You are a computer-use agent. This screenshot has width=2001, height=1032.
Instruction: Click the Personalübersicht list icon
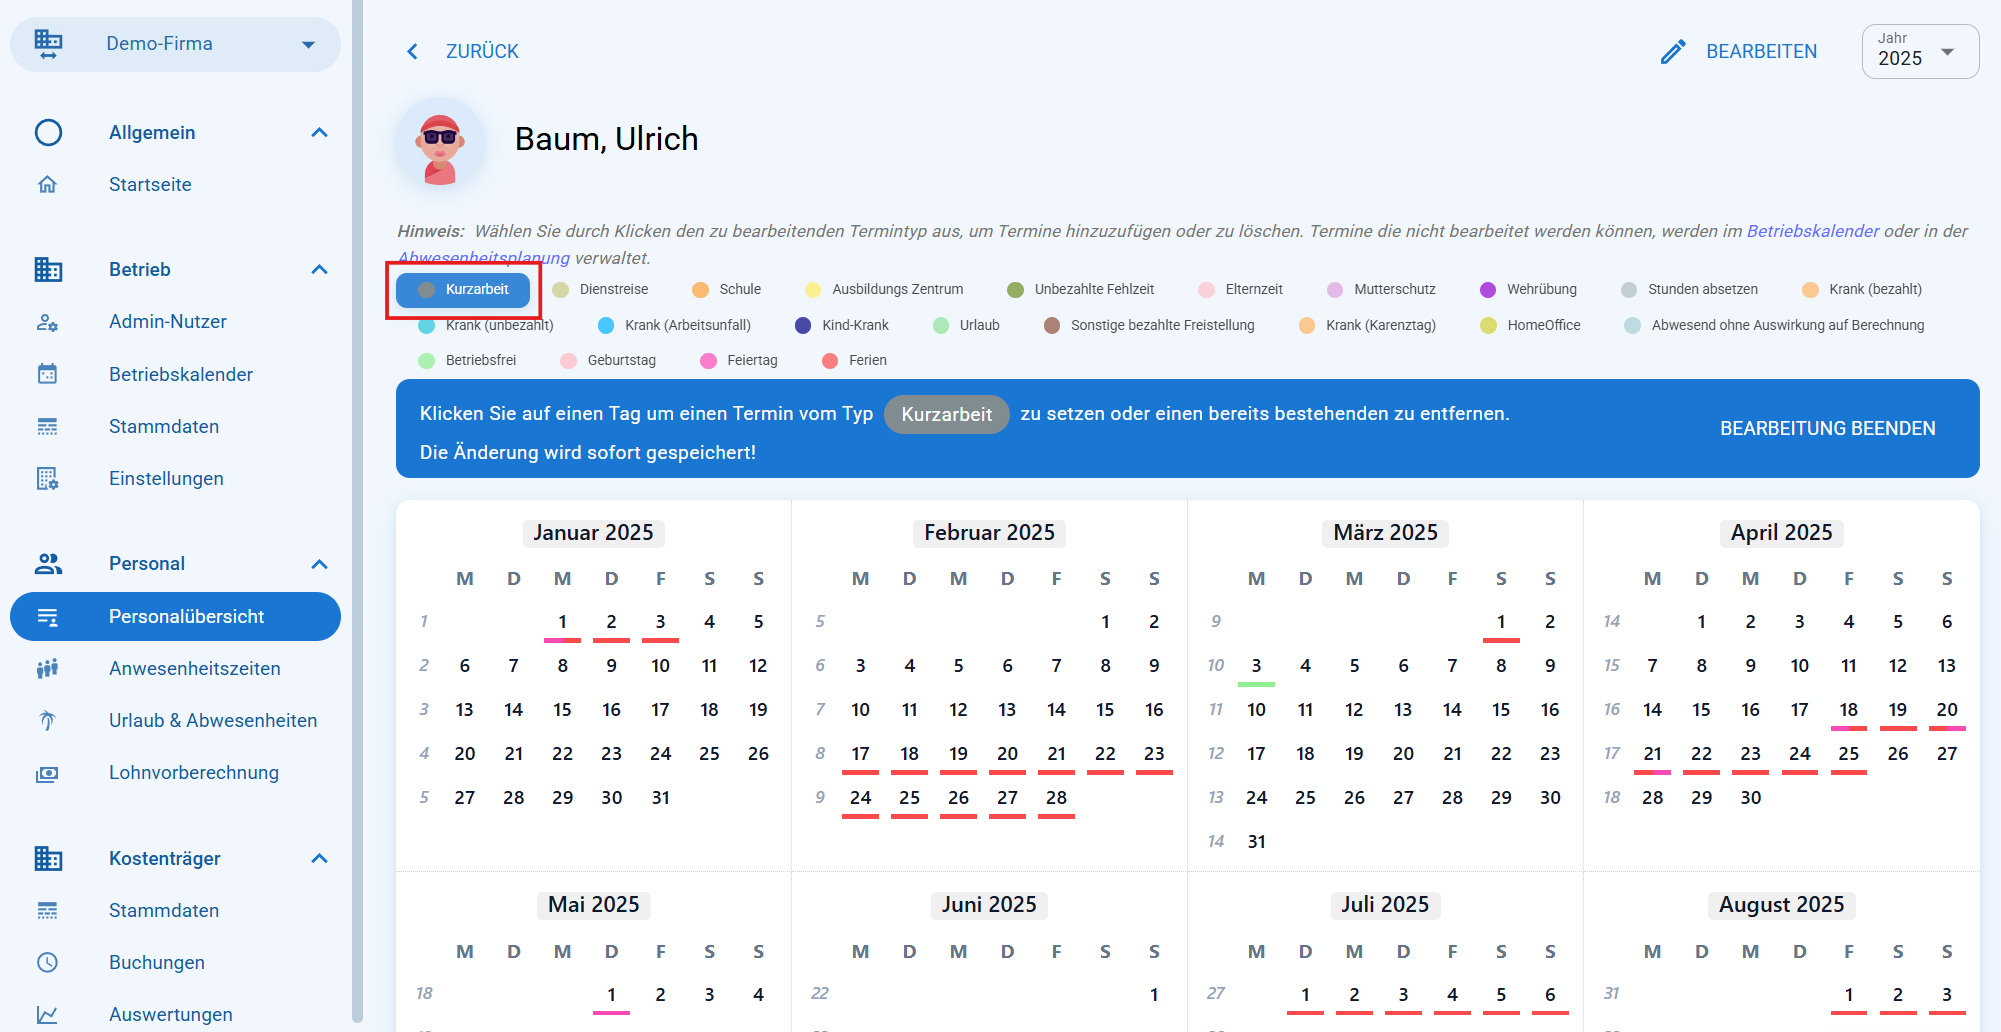(47, 617)
